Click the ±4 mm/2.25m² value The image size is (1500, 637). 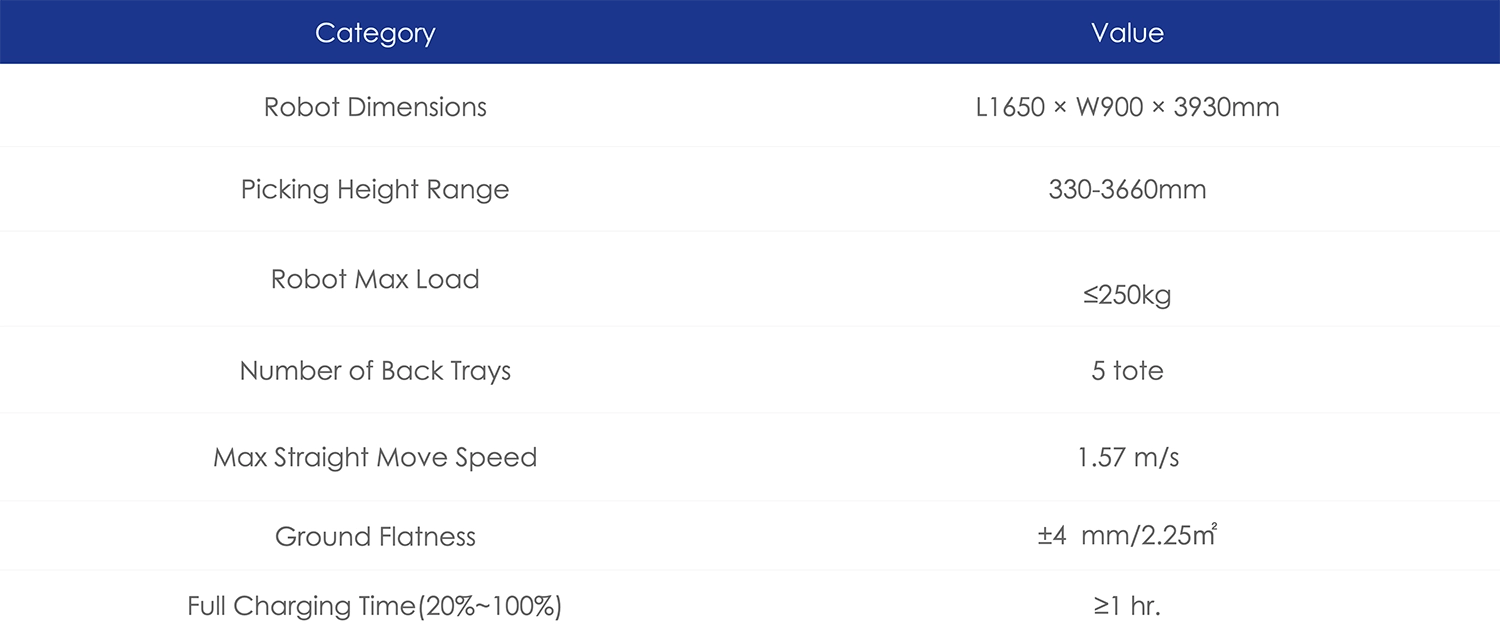1127,536
